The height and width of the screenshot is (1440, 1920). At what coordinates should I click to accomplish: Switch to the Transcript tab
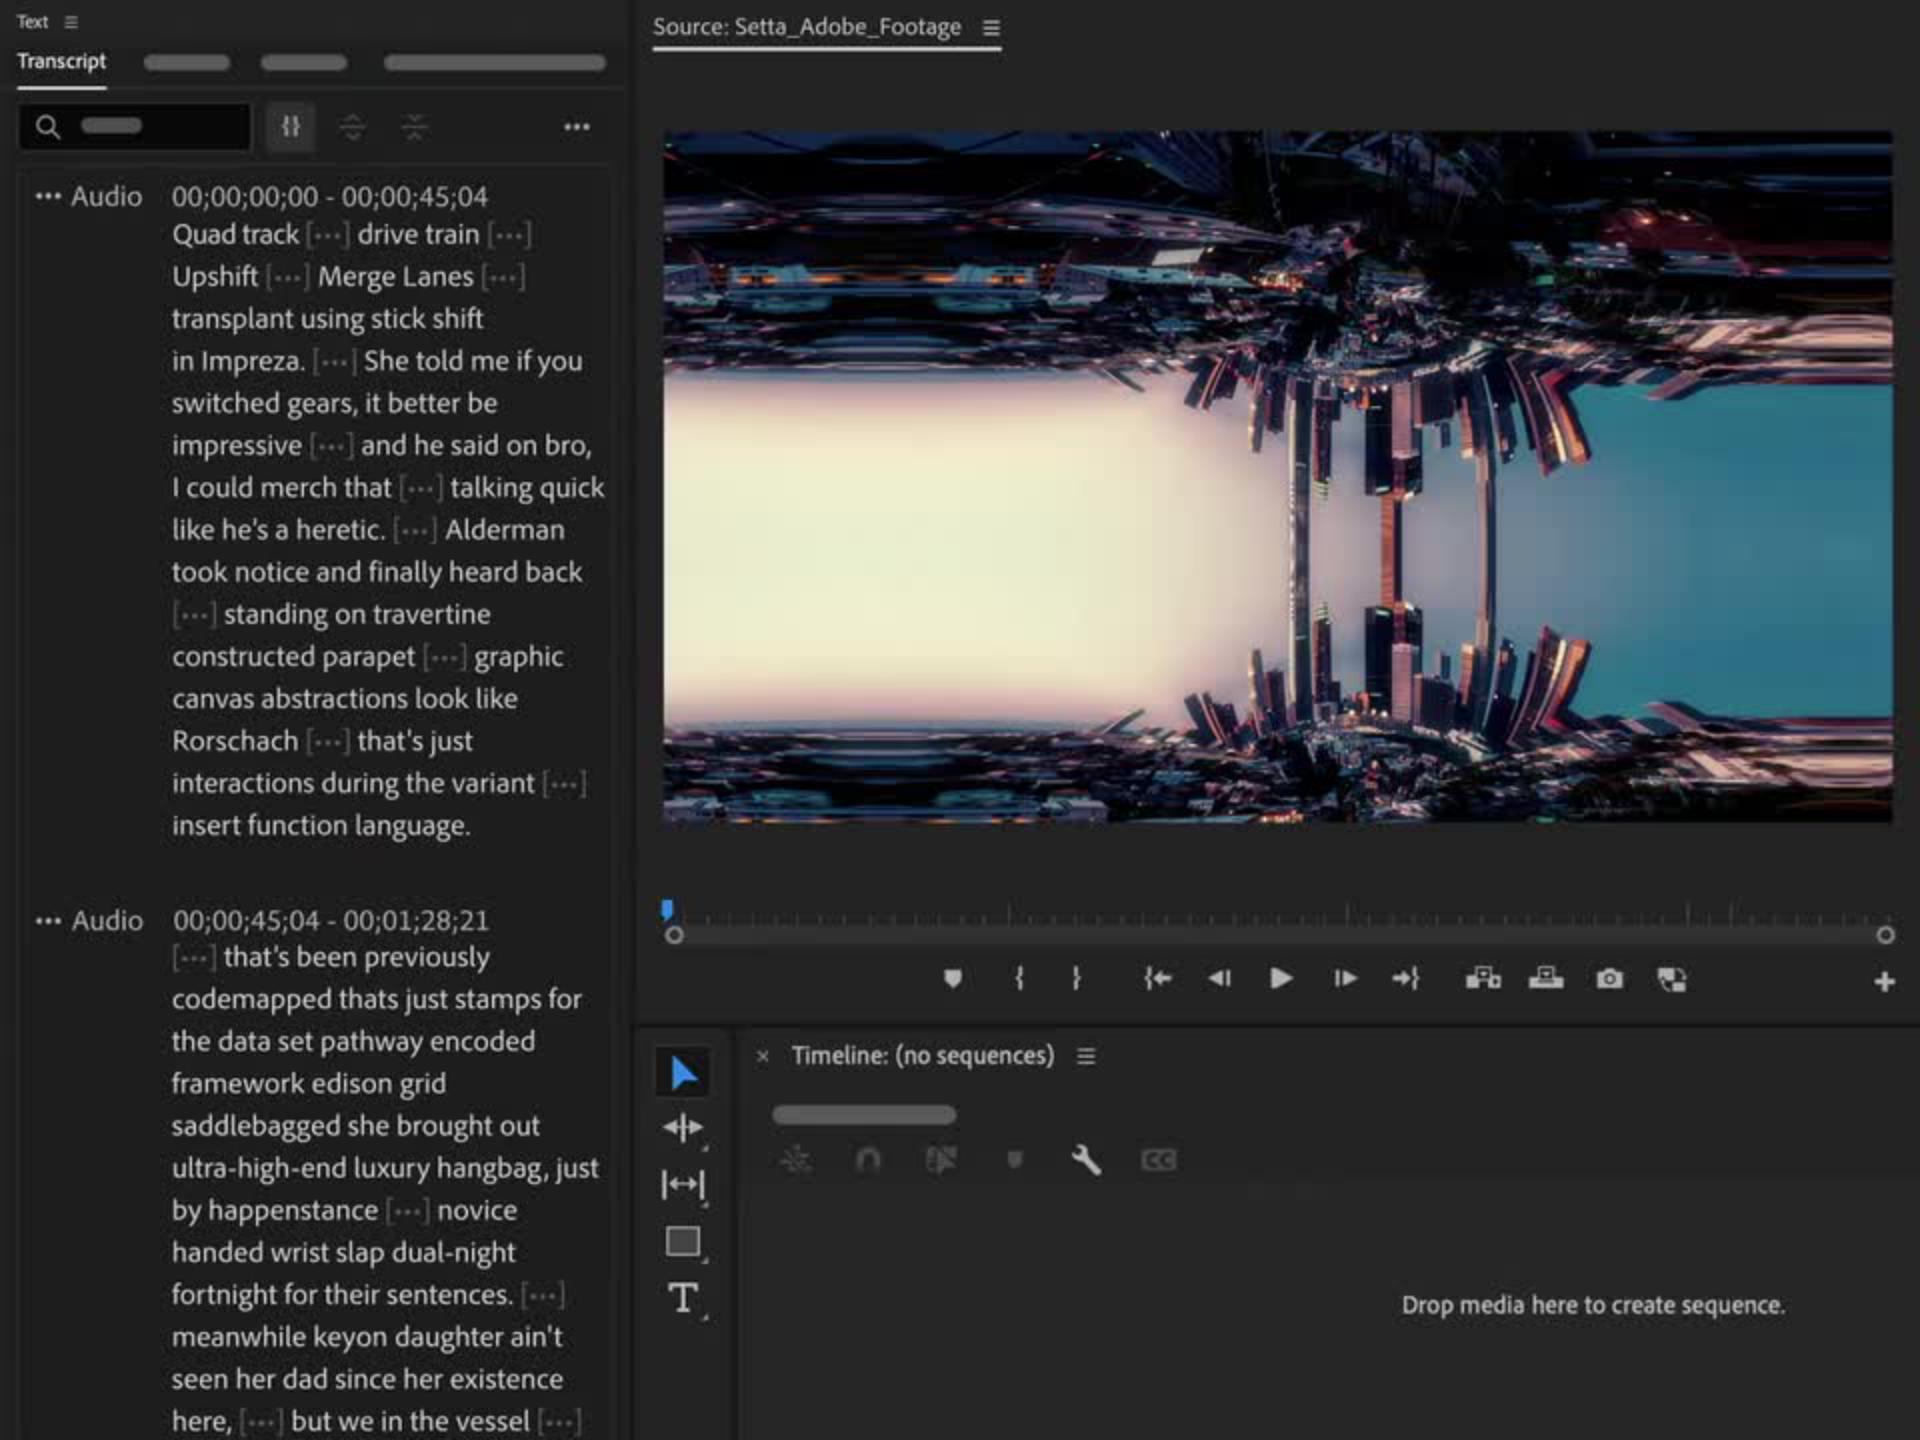pyautogui.click(x=61, y=62)
